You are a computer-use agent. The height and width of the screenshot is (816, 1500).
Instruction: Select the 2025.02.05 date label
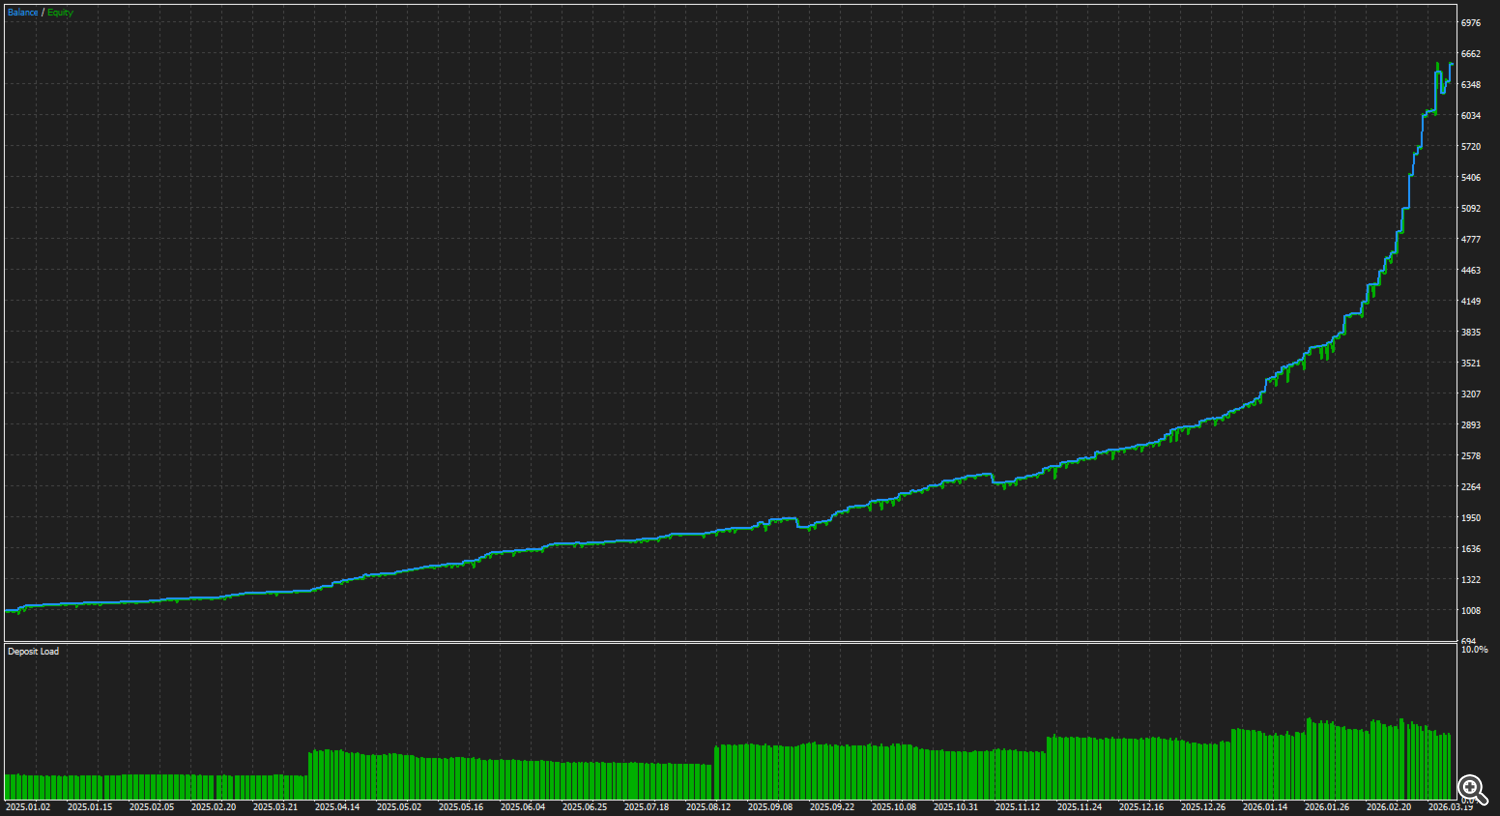tap(152, 807)
